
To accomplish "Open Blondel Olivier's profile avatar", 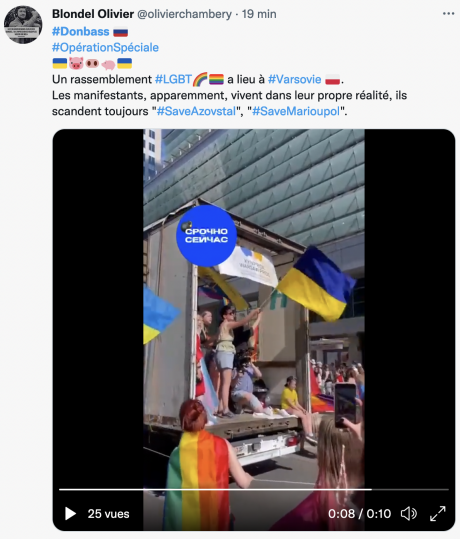I will pyautogui.click(x=23, y=25).
